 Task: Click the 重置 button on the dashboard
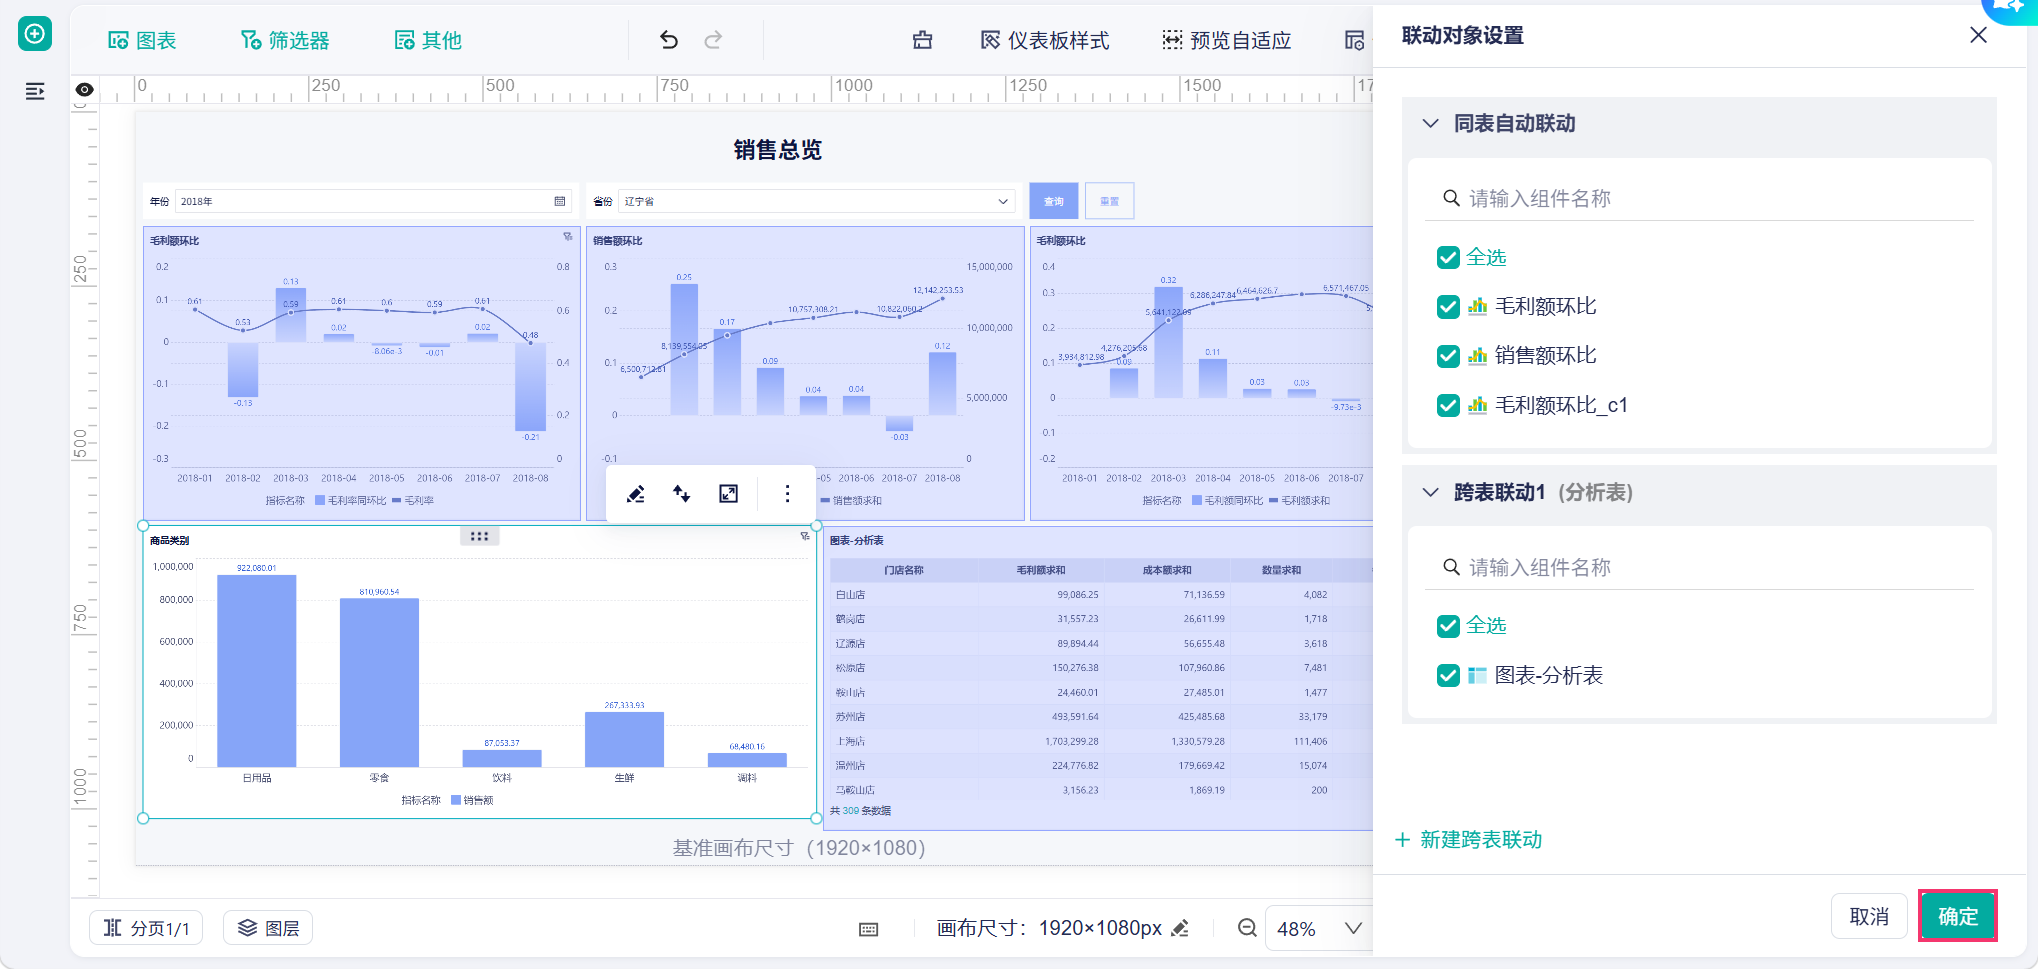click(1110, 201)
